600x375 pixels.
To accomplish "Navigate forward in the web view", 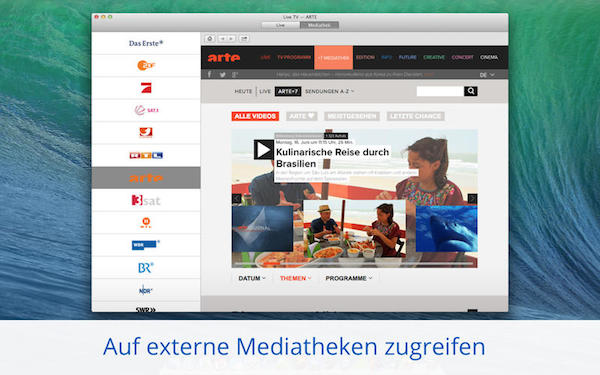I will coord(231,38).
